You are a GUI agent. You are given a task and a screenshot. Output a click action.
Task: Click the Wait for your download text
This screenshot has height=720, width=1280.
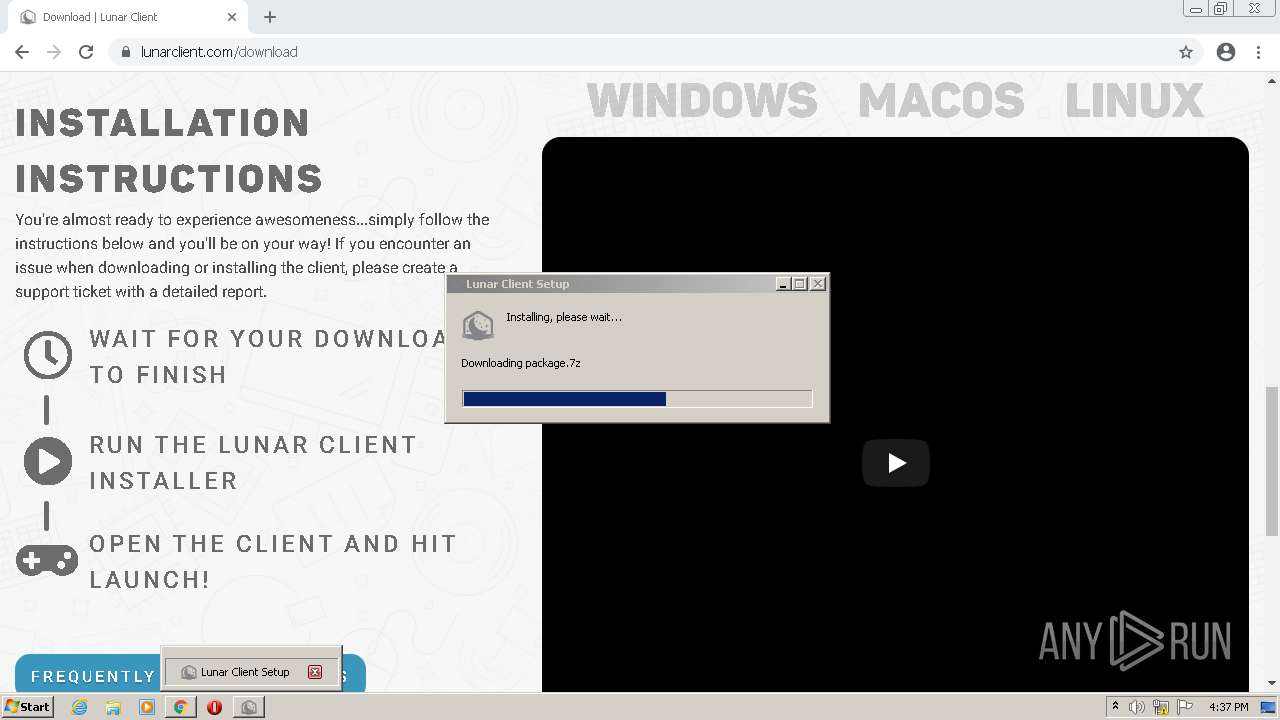coord(268,357)
